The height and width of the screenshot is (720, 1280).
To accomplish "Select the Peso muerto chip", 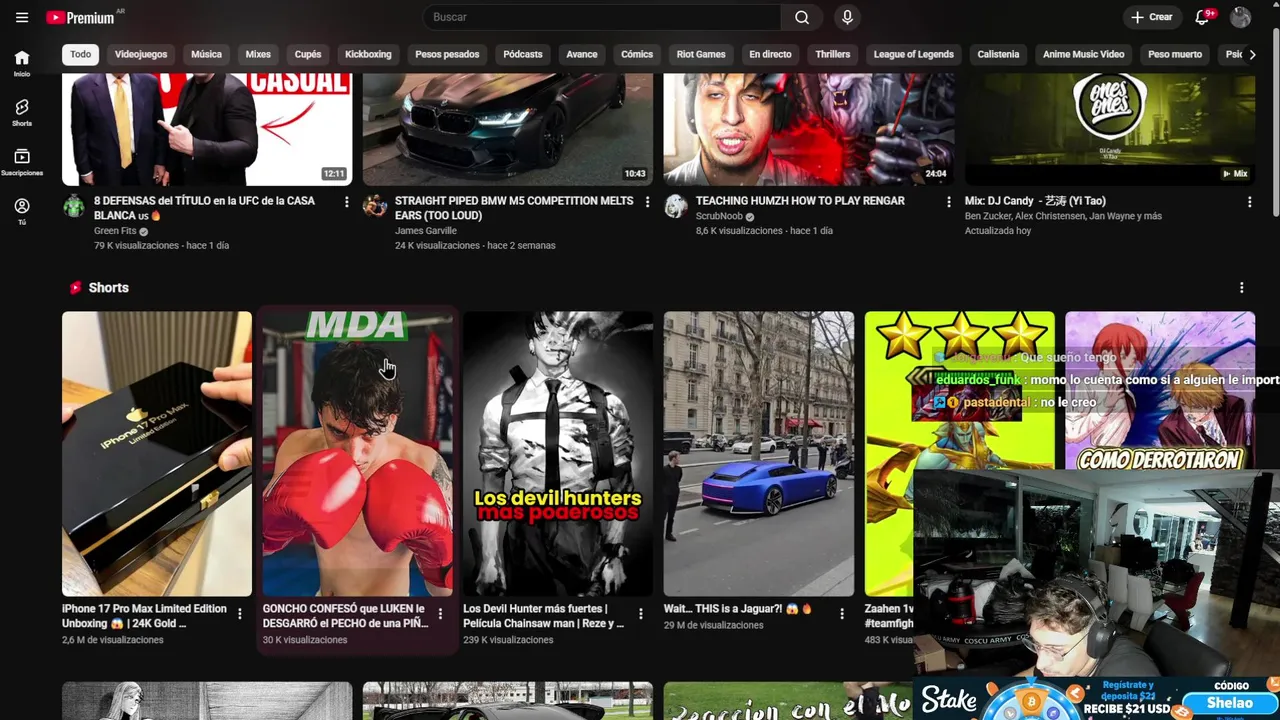I will [1175, 54].
